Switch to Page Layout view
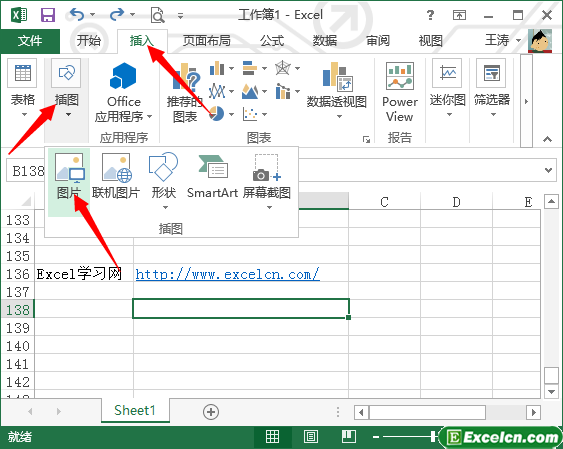This screenshot has width=563, height=449. (x=311, y=437)
